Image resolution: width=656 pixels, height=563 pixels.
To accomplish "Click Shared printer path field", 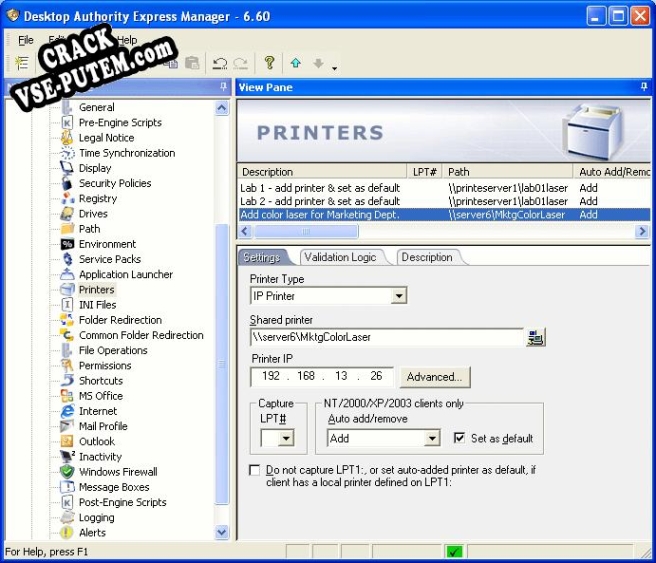I will 387,337.
